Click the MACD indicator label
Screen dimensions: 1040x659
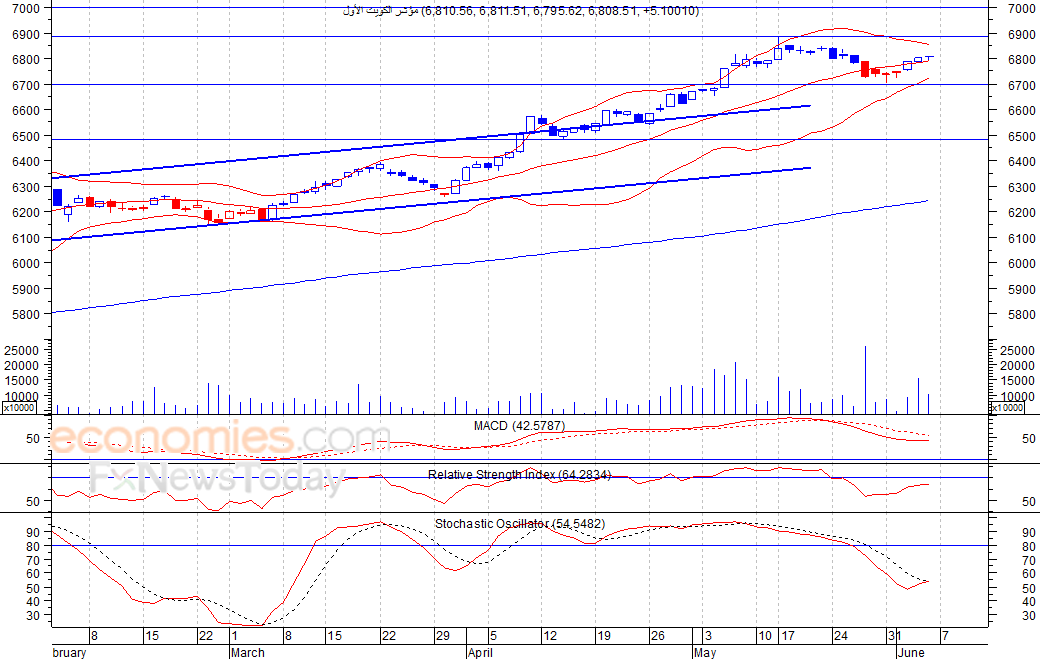coord(519,426)
